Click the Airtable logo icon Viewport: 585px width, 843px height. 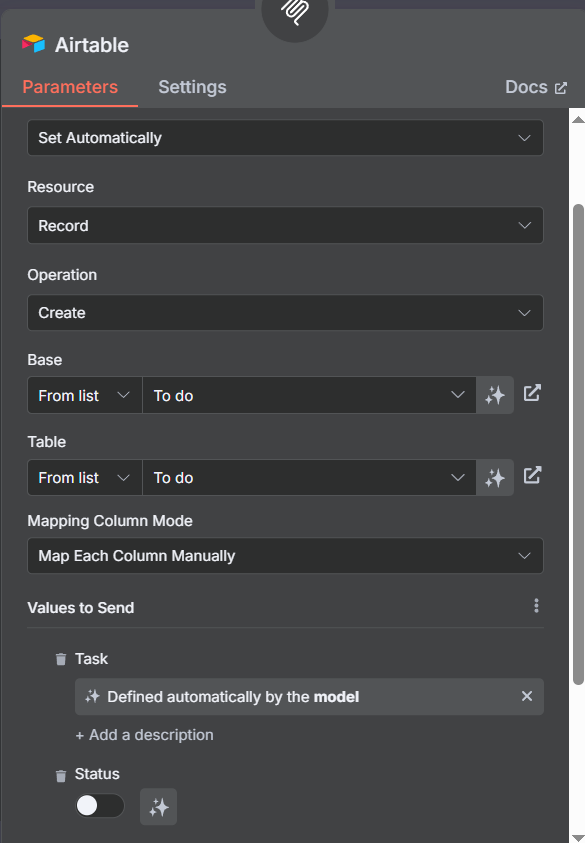tap(33, 44)
